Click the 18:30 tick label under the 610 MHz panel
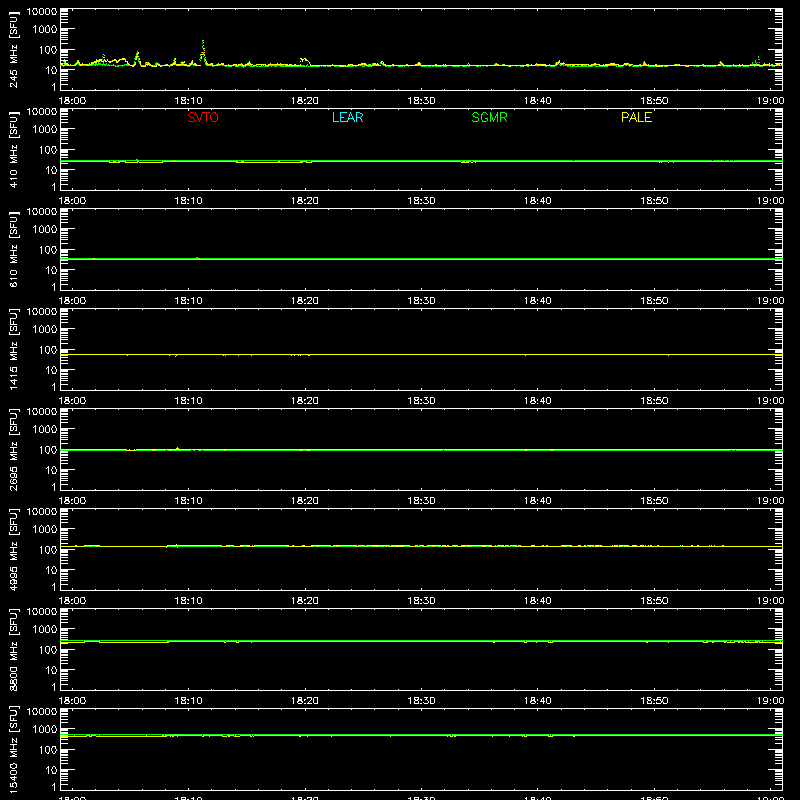This screenshot has width=800, height=800. (x=421, y=301)
